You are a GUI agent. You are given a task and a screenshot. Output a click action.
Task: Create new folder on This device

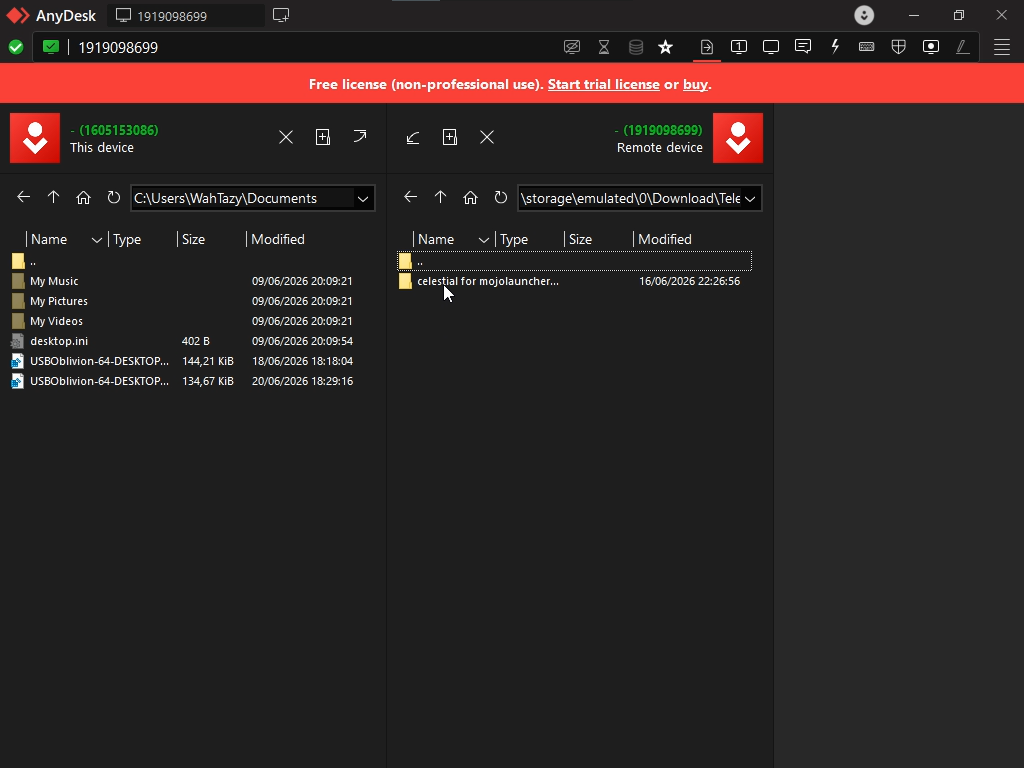323,136
